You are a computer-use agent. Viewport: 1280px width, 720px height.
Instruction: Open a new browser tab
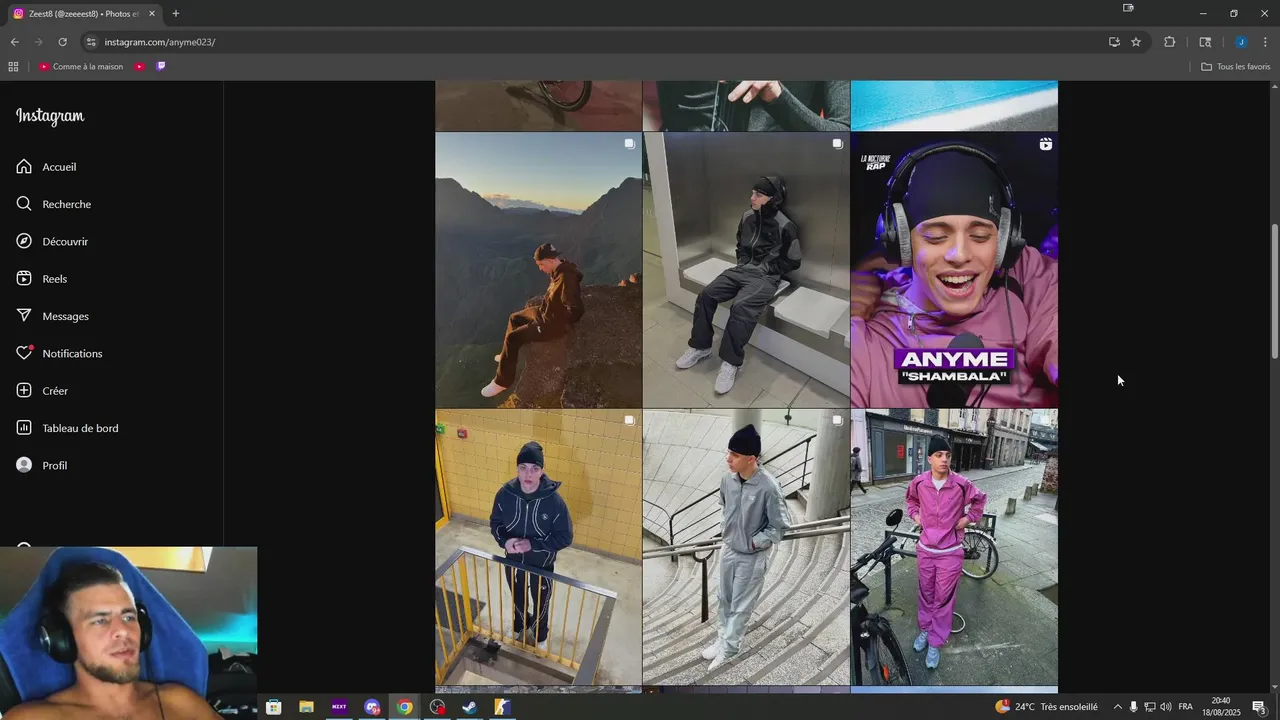click(x=176, y=14)
